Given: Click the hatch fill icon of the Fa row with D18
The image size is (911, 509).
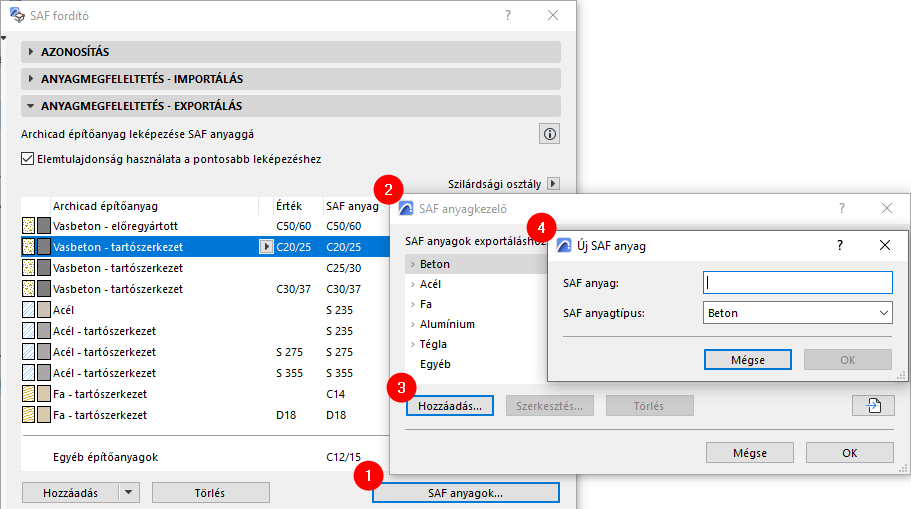Looking at the screenshot, I should (28, 415).
